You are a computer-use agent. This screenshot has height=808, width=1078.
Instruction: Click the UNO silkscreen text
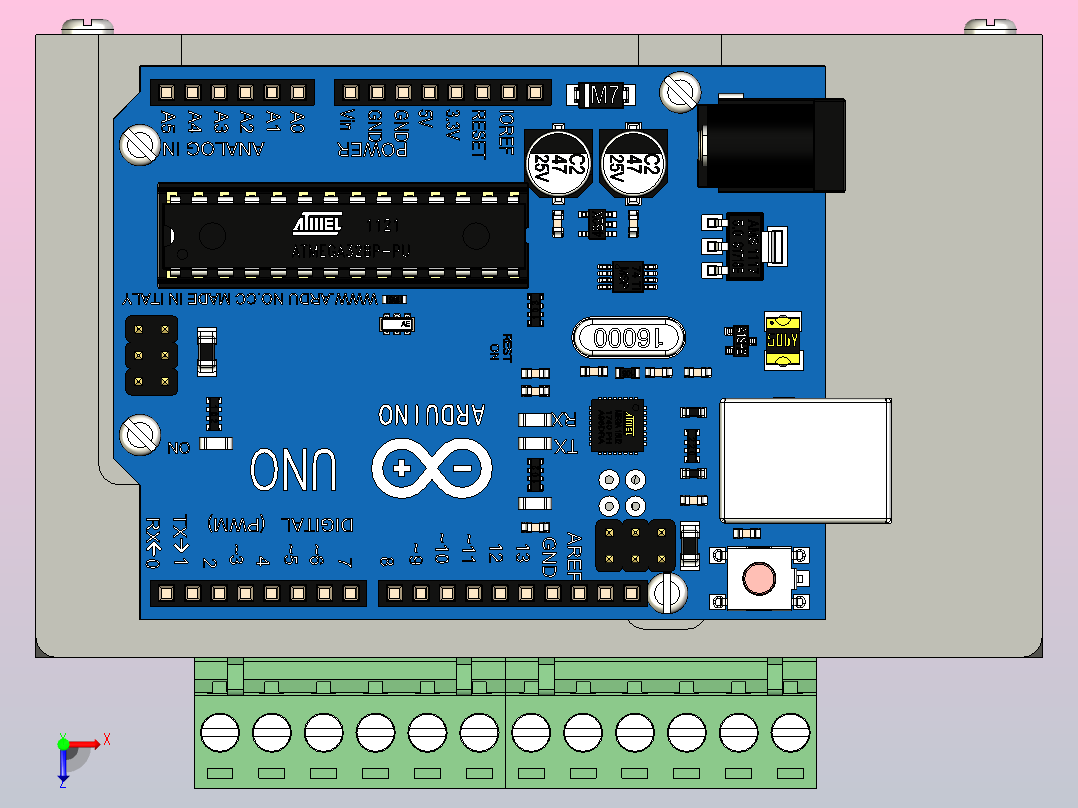coord(294,470)
